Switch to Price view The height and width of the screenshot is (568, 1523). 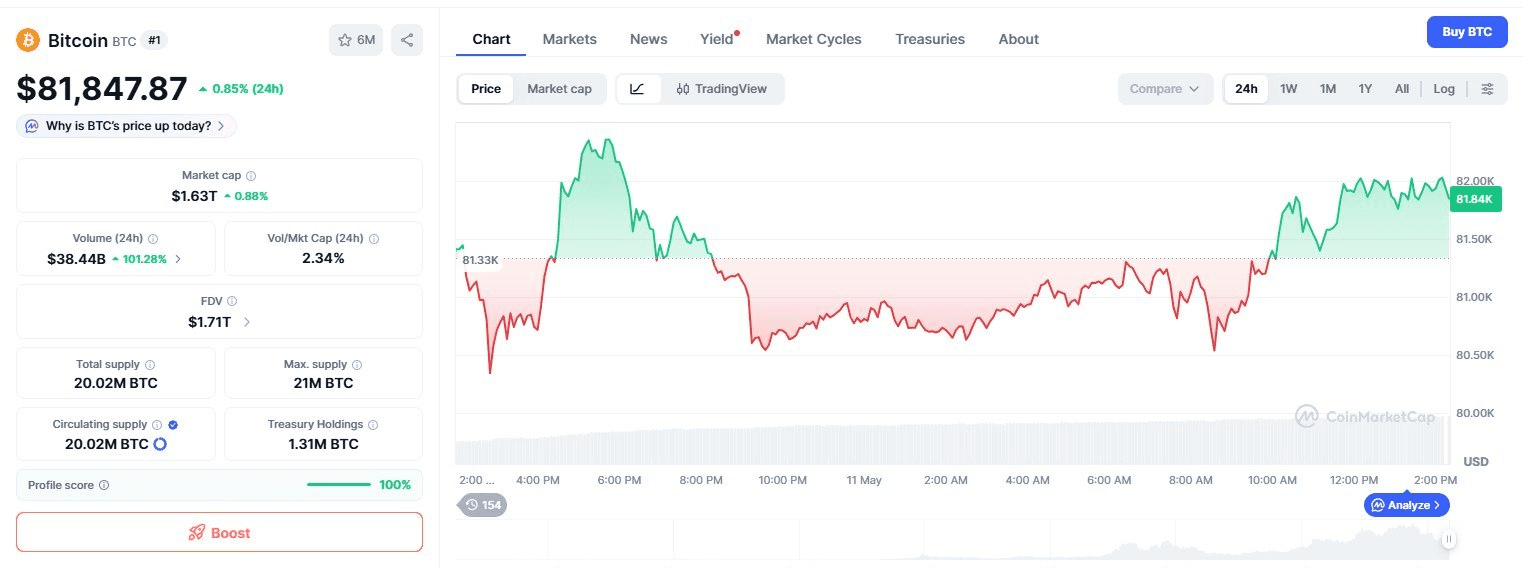[486, 89]
